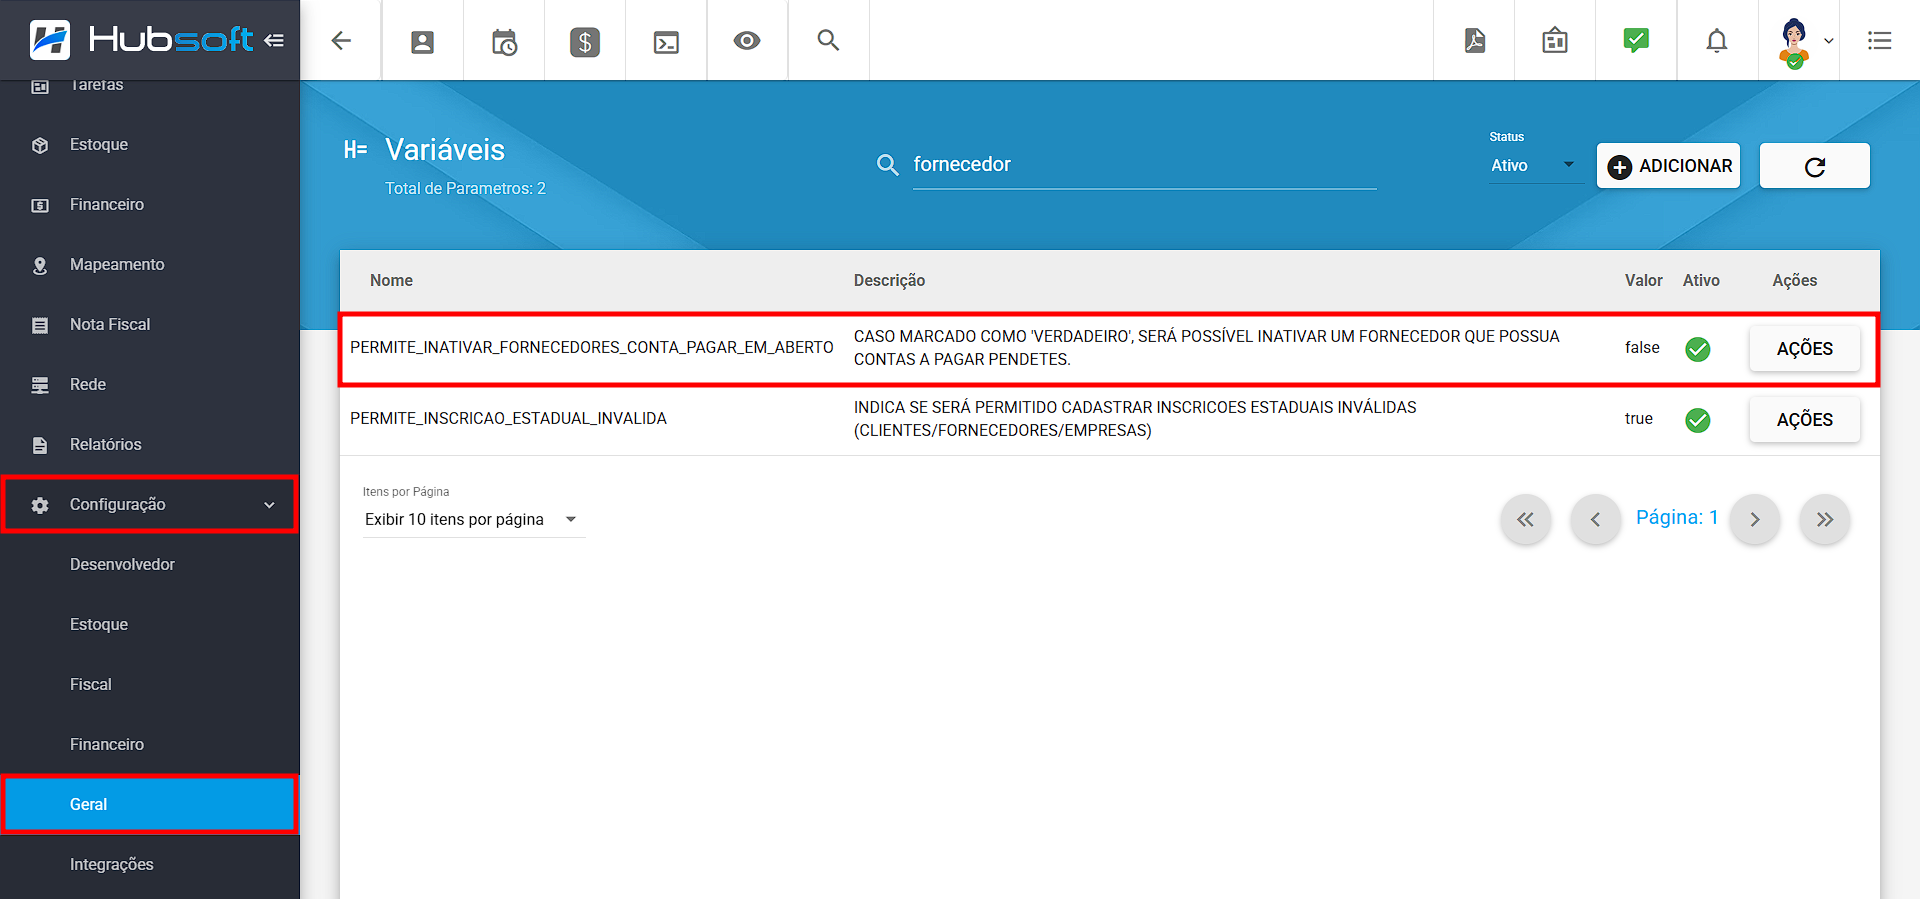This screenshot has height=899, width=1920.
Task: Click the ADICIONAR button
Action: (x=1668, y=166)
